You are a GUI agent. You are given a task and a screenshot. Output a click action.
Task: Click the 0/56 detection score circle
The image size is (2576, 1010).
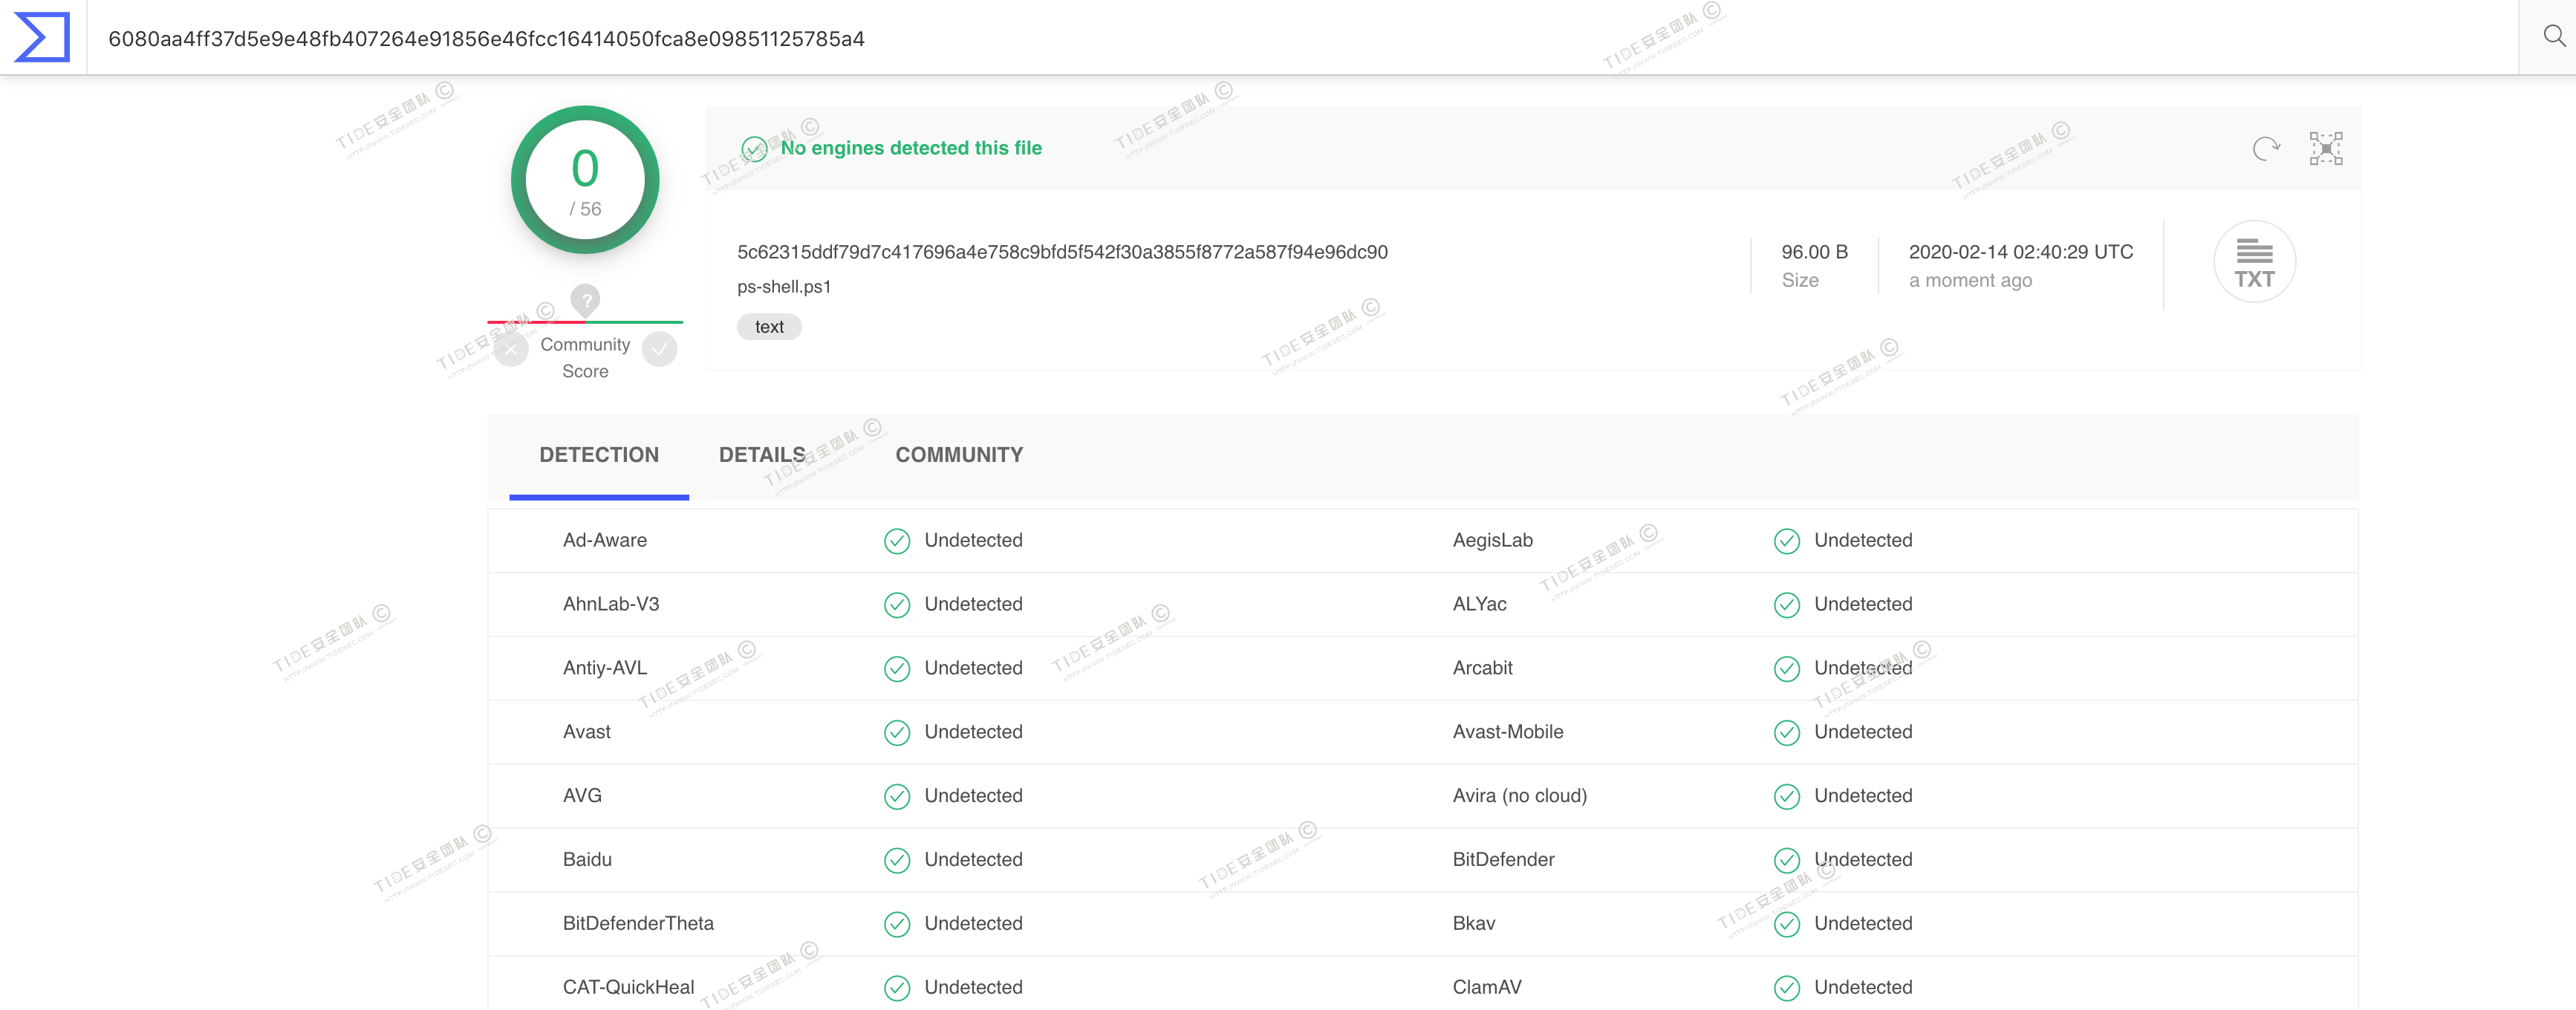click(585, 181)
